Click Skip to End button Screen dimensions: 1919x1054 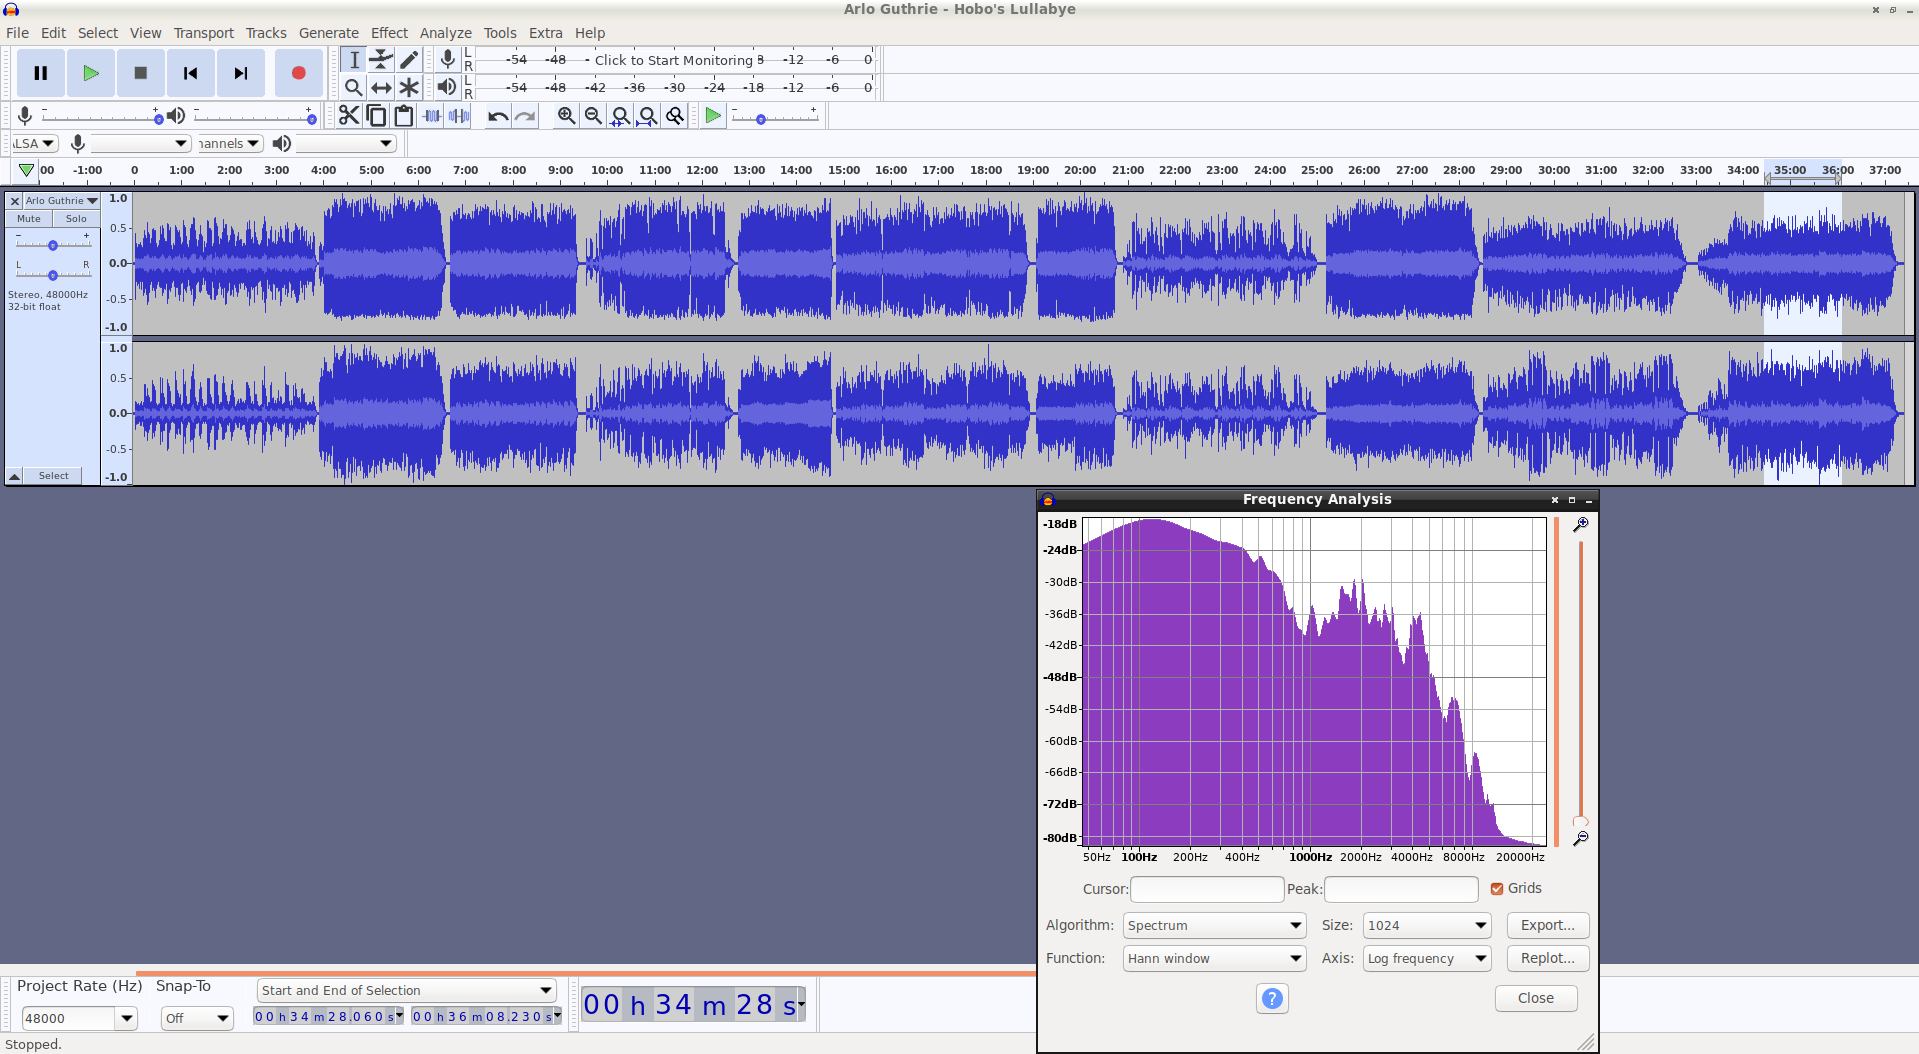[x=240, y=73]
